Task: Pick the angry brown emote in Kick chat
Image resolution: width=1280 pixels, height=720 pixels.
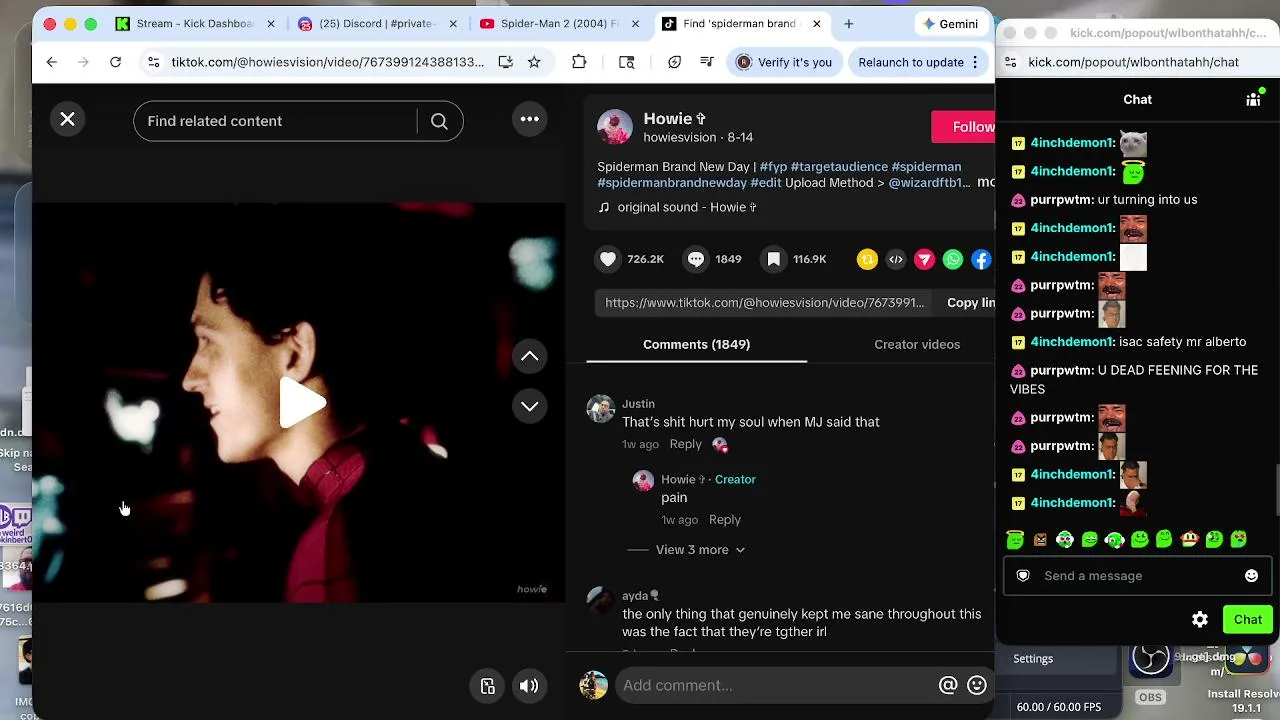Action: [x=1040, y=540]
